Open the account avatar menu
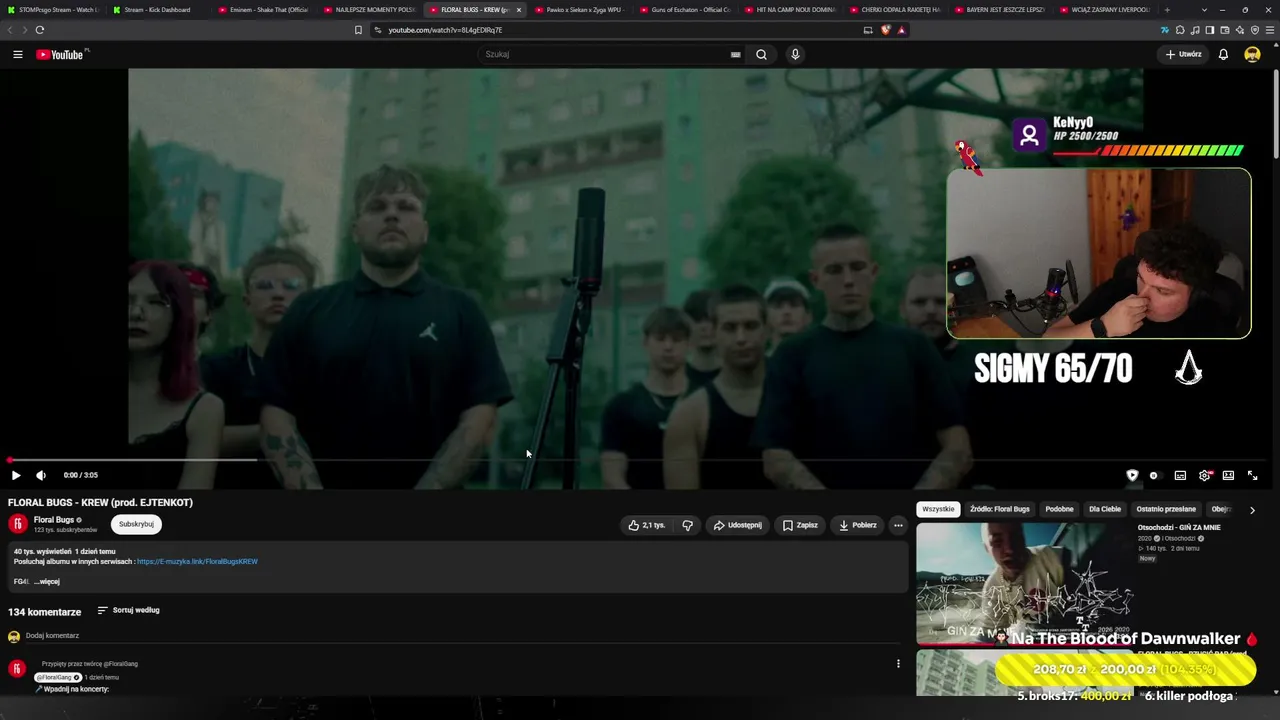1280x720 pixels. click(x=1252, y=54)
